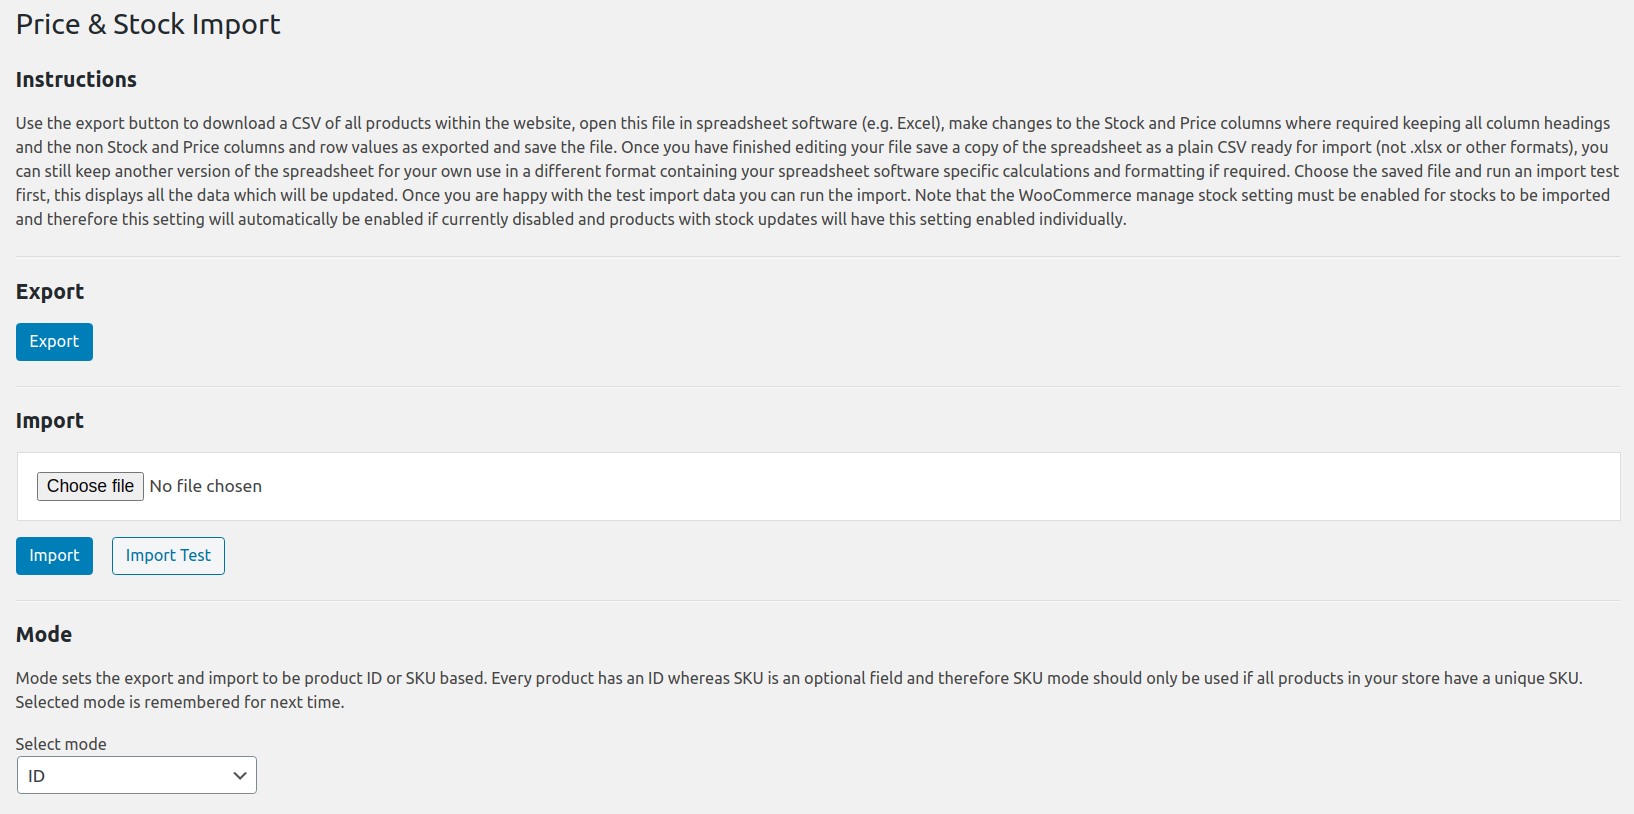Click the ID value in the mode combo box
The width and height of the screenshot is (1634, 814).
[37, 776]
